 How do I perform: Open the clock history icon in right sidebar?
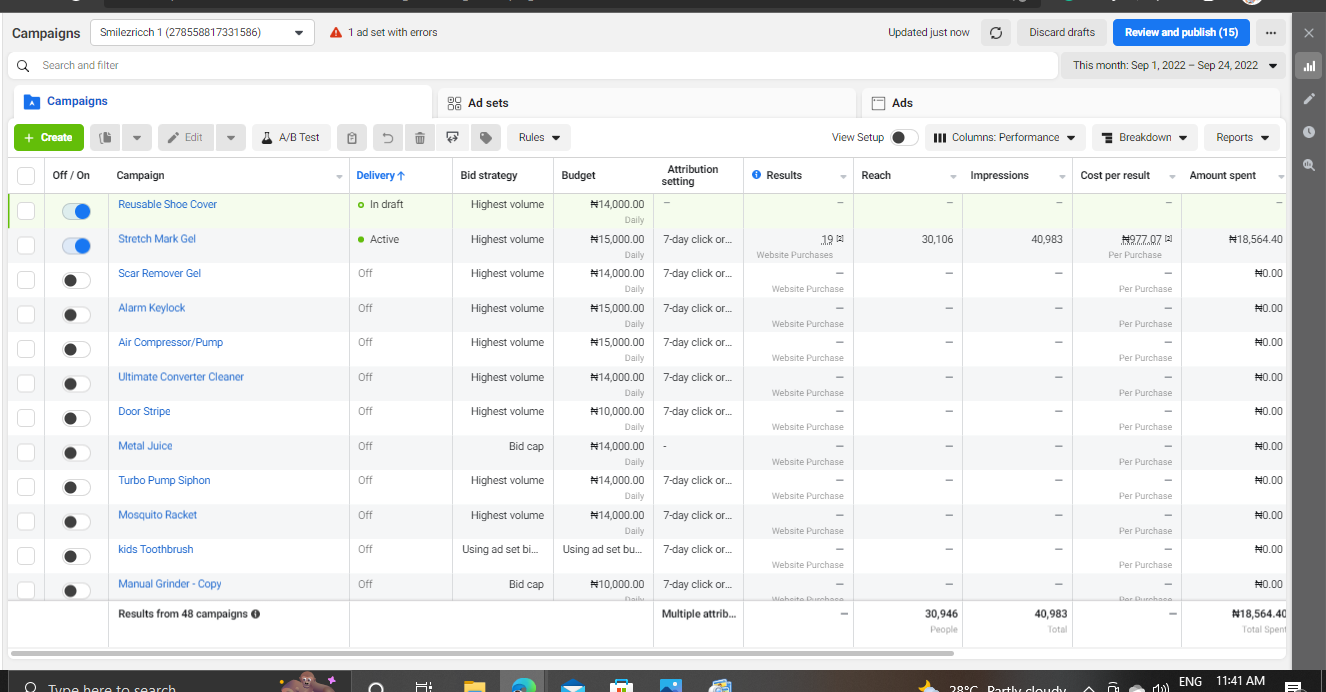(1308, 132)
